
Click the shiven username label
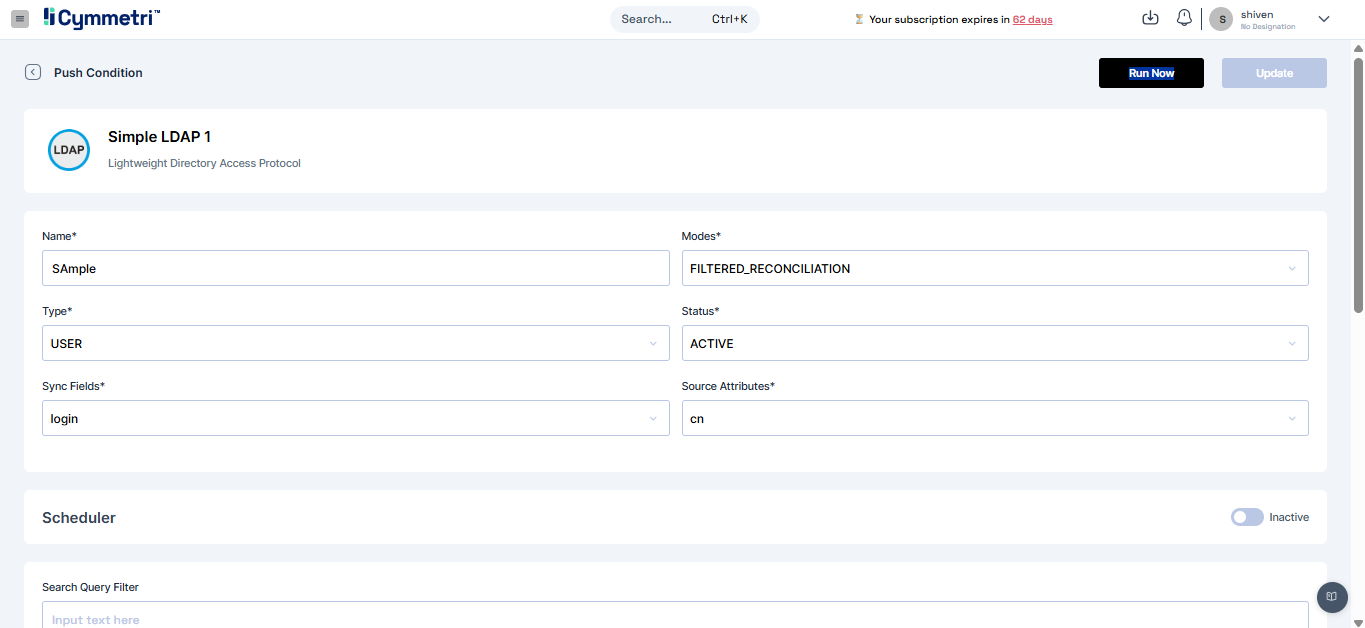pyautogui.click(x=1257, y=15)
